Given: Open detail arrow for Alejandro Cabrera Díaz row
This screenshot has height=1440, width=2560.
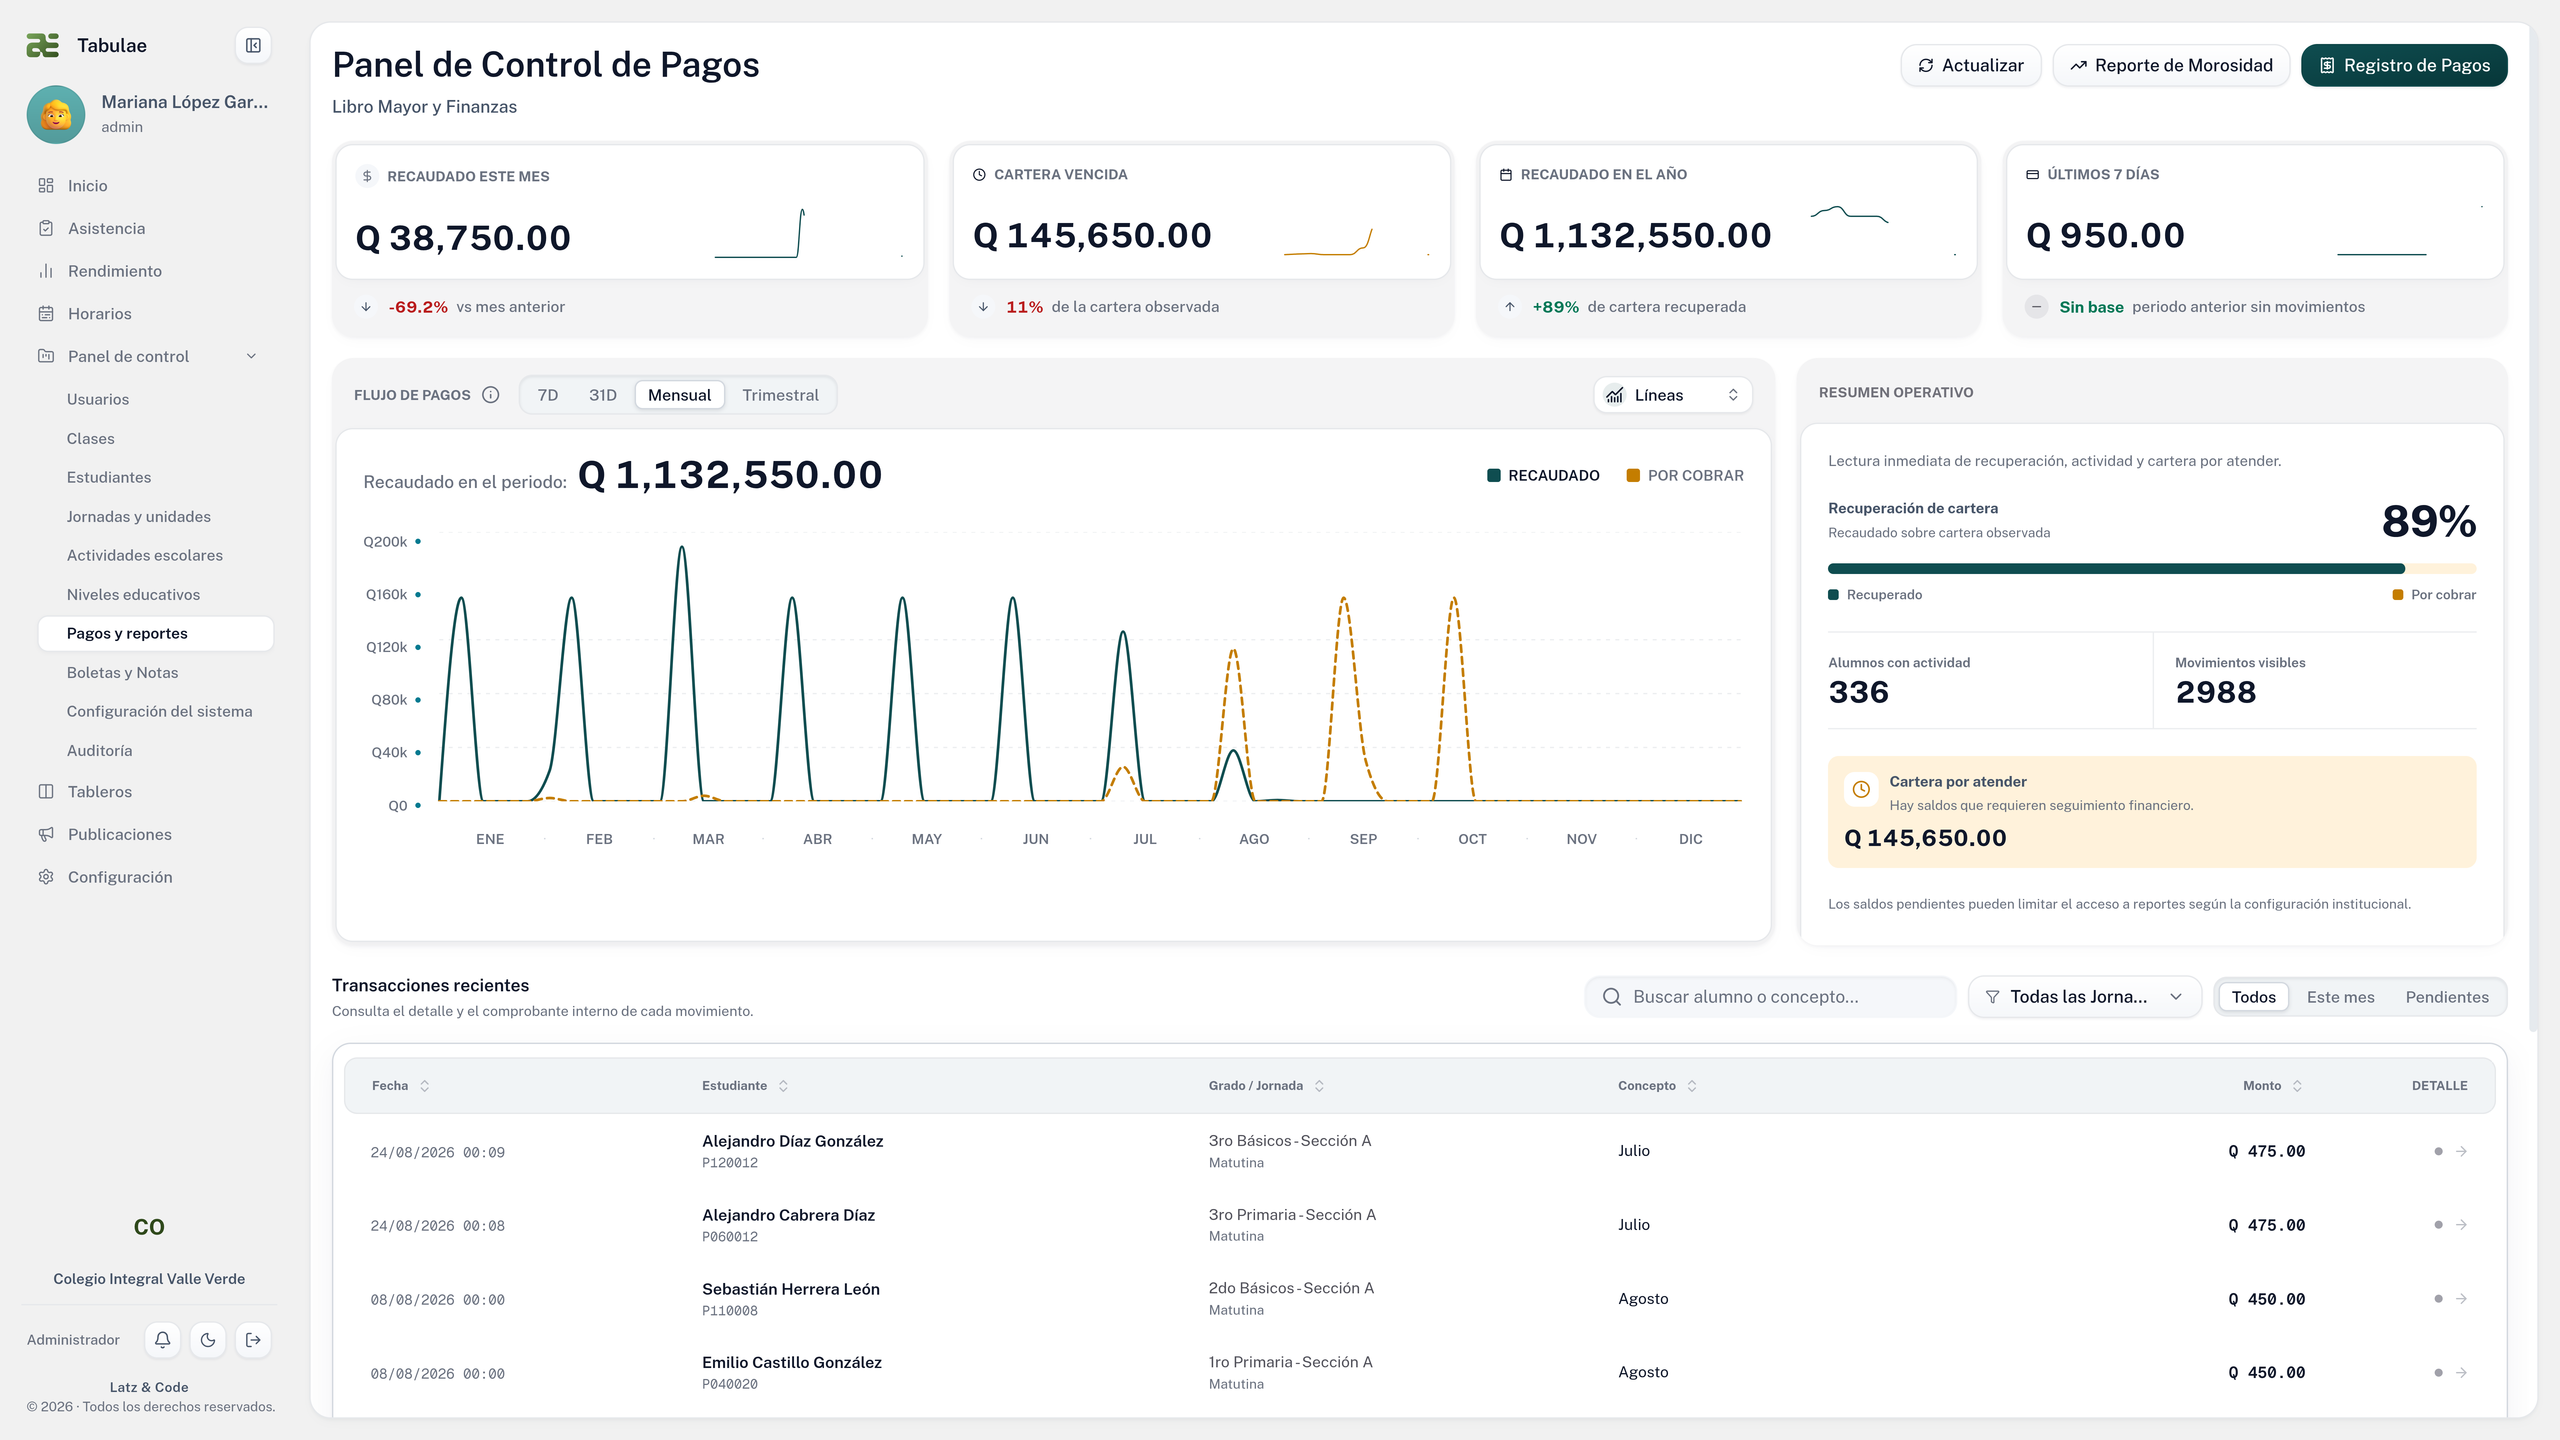Looking at the screenshot, I should [x=2461, y=1225].
